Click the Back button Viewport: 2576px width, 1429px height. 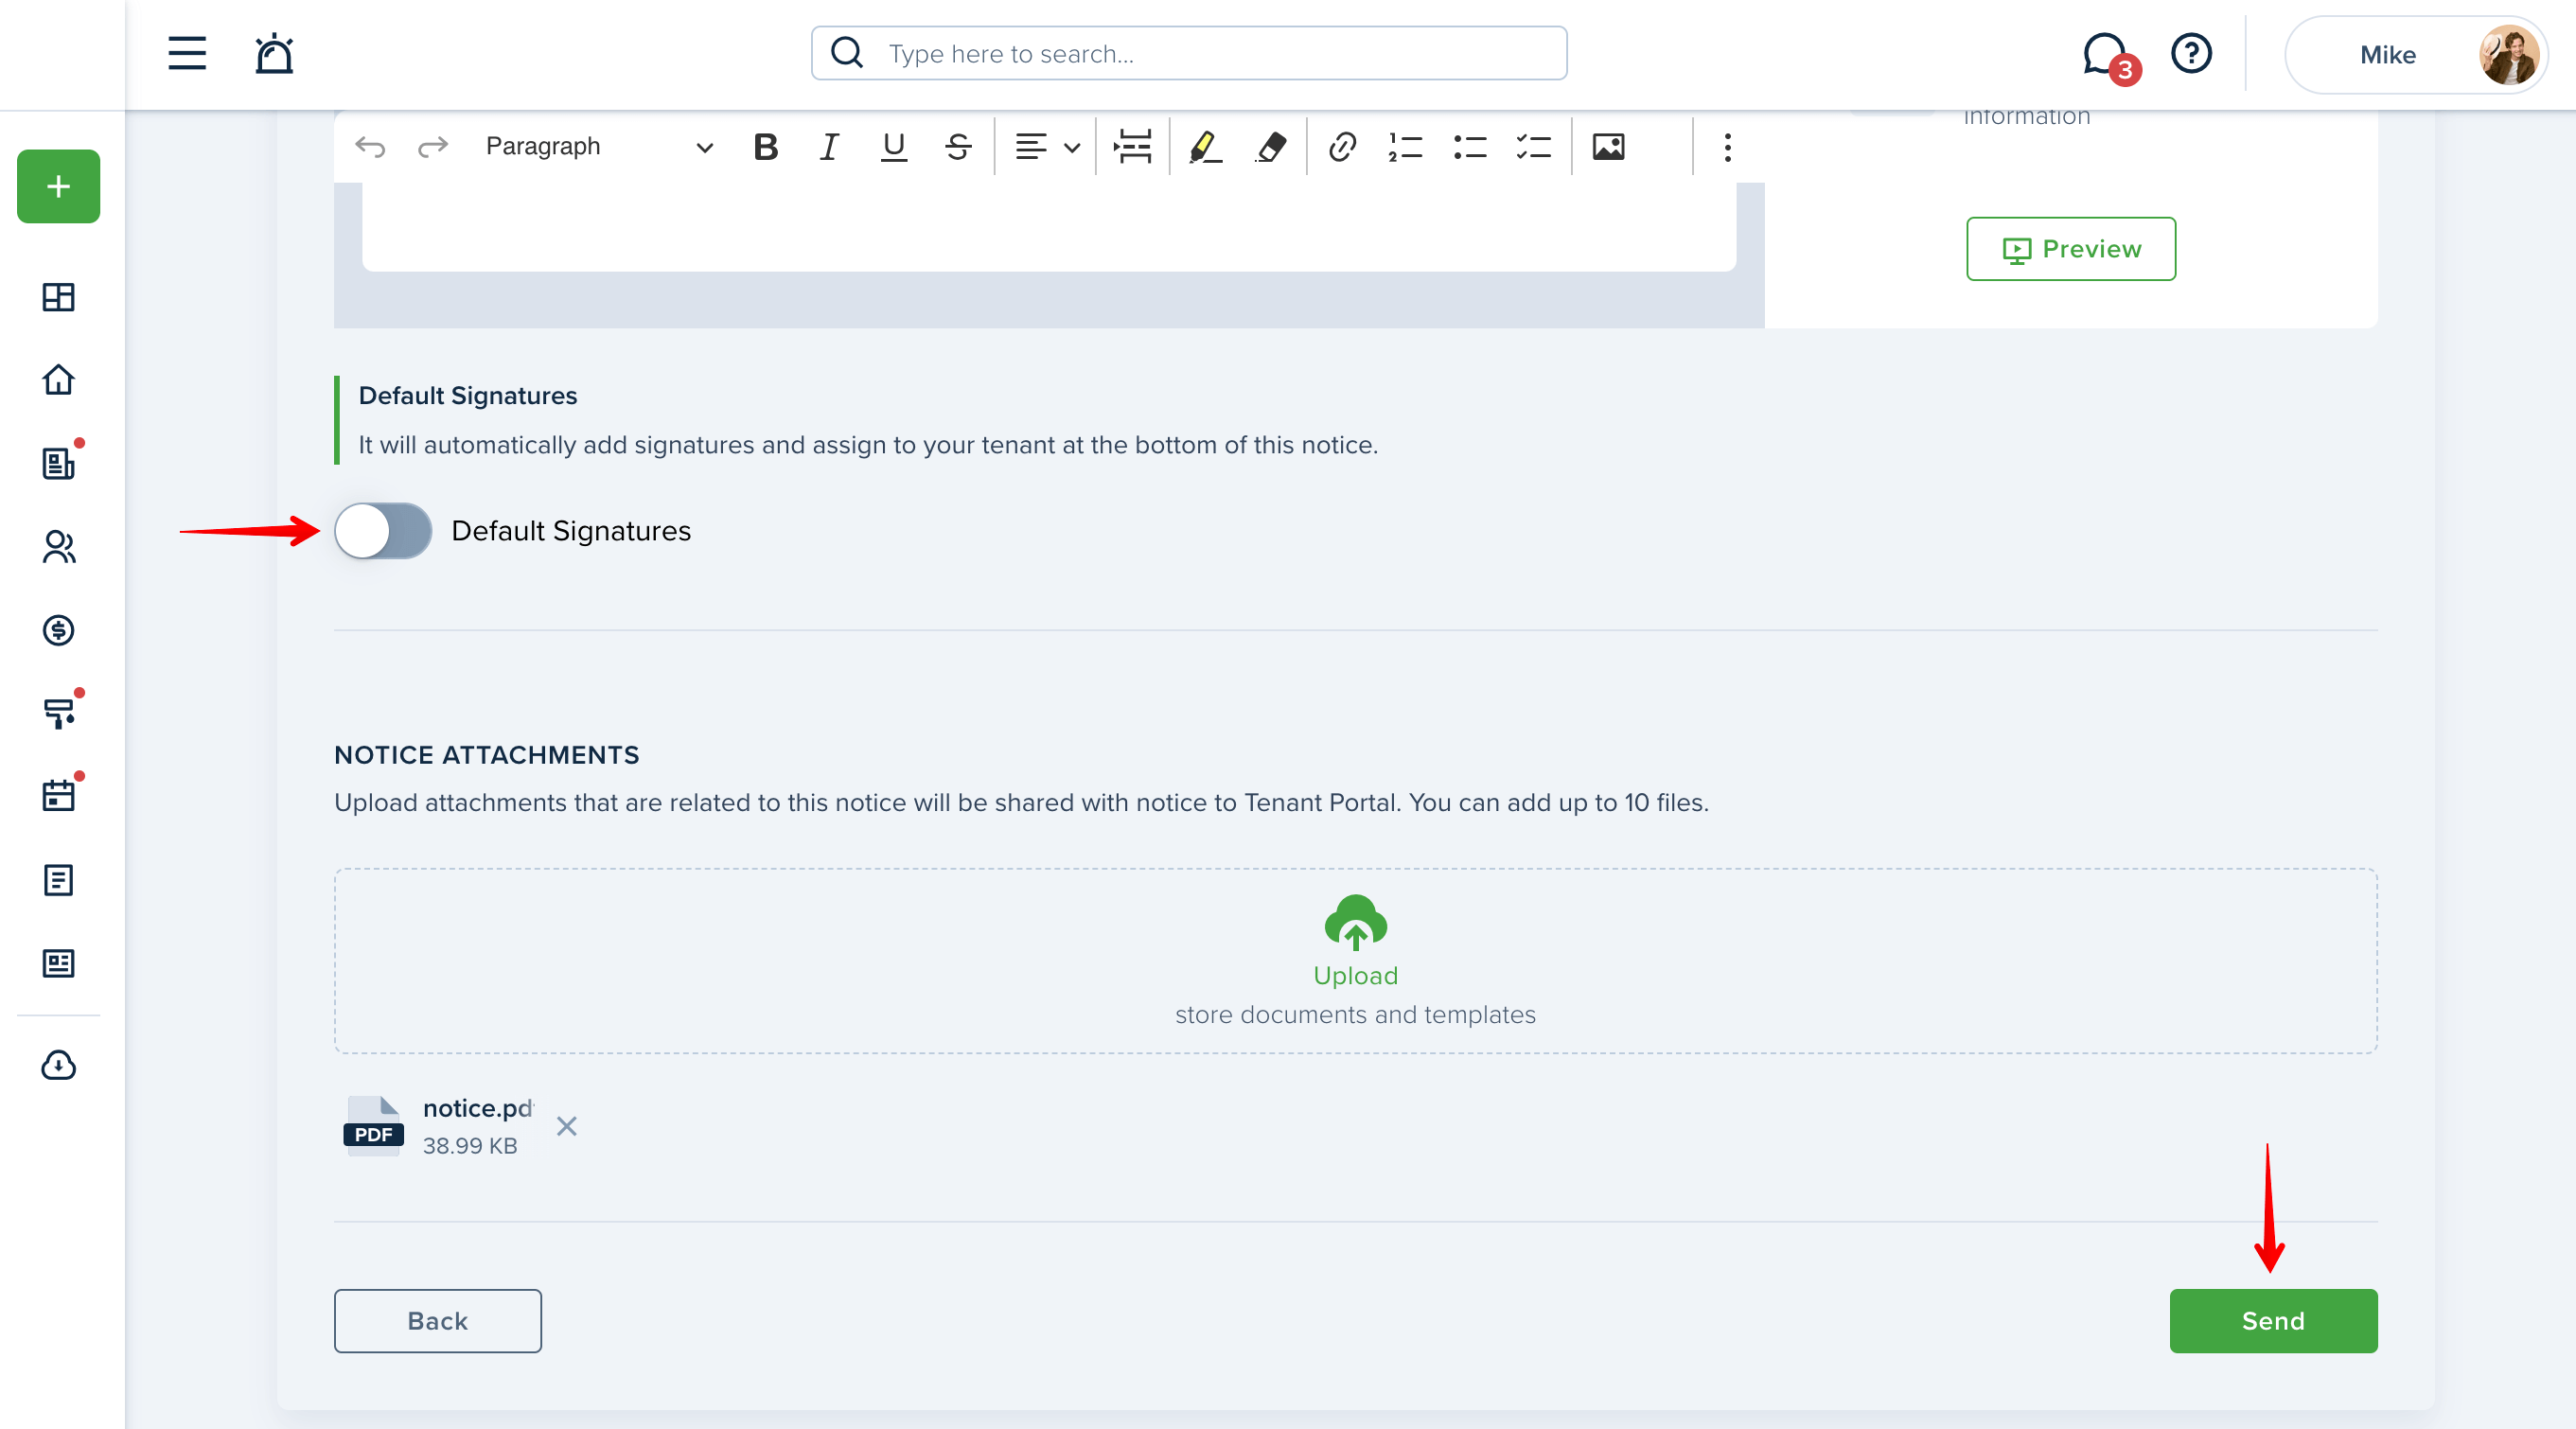tap(438, 1320)
